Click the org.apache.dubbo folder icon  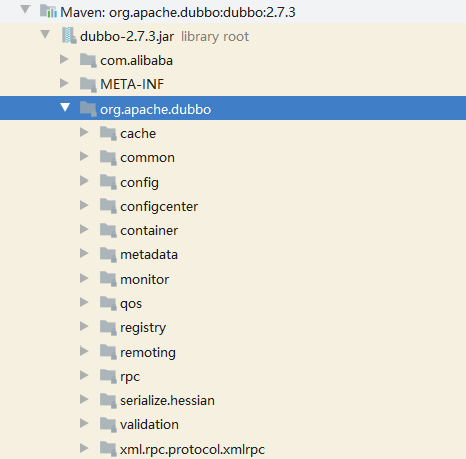(x=88, y=109)
